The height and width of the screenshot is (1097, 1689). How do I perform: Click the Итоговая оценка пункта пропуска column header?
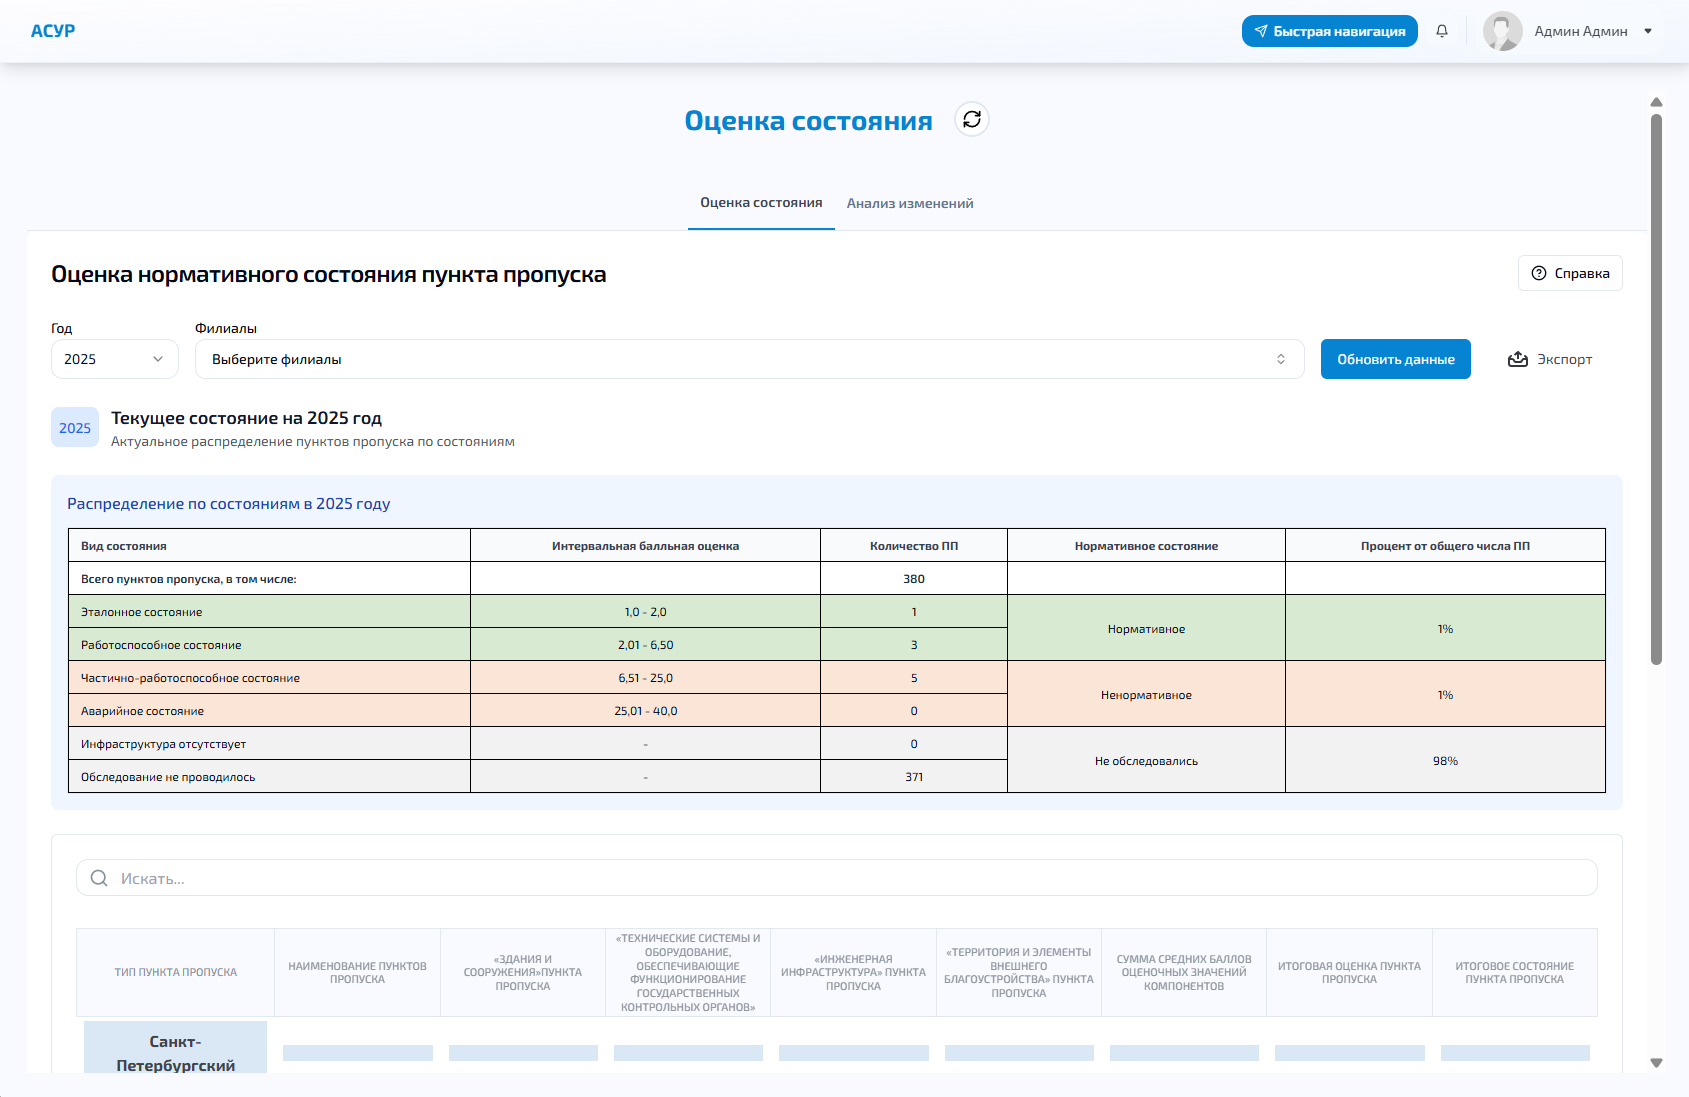1348,973
